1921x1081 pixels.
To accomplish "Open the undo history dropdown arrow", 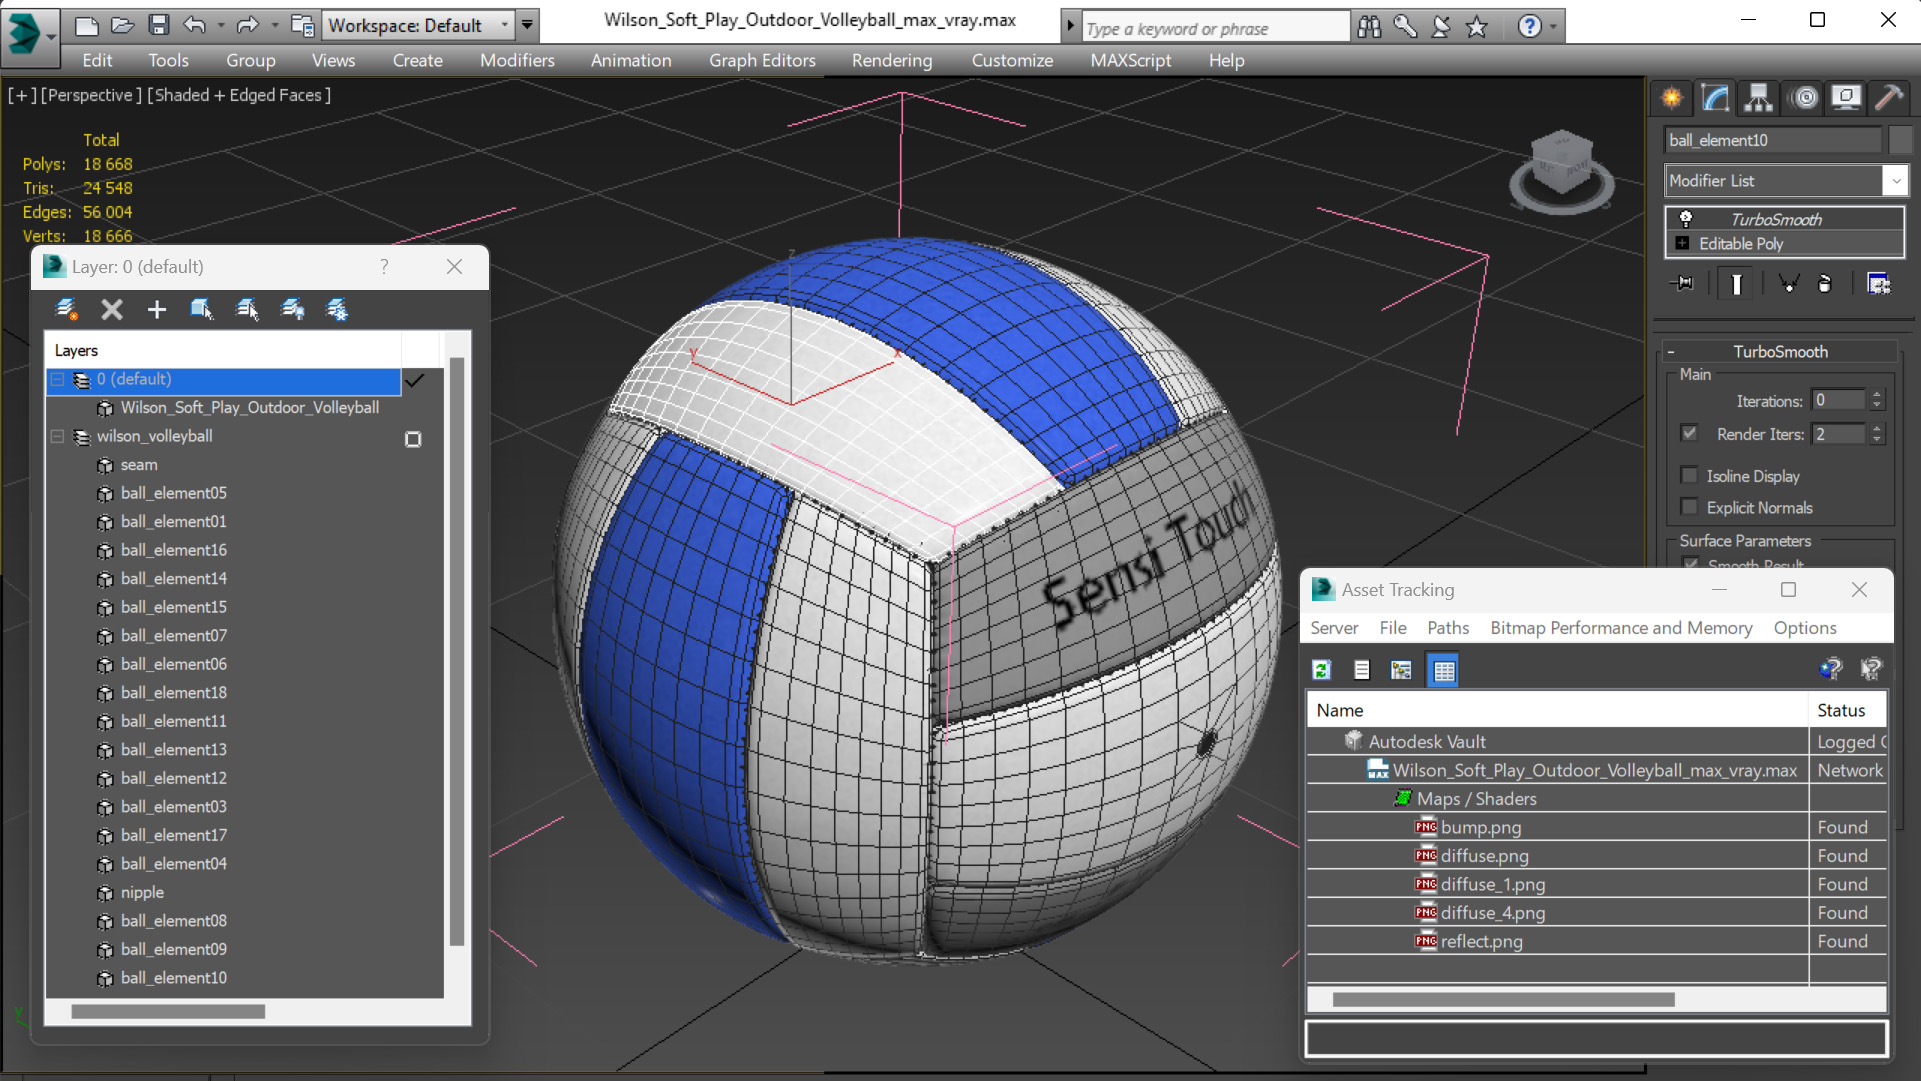I will [220, 25].
